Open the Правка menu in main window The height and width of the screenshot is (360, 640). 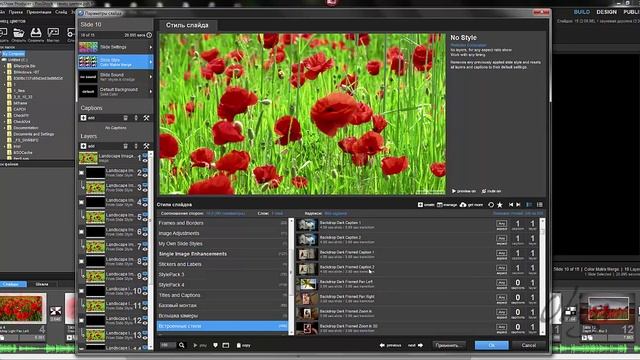[16, 12]
